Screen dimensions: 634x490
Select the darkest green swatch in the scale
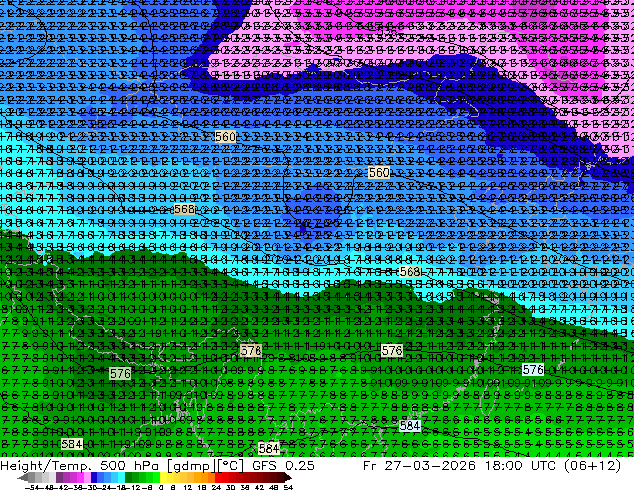point(129,478)
